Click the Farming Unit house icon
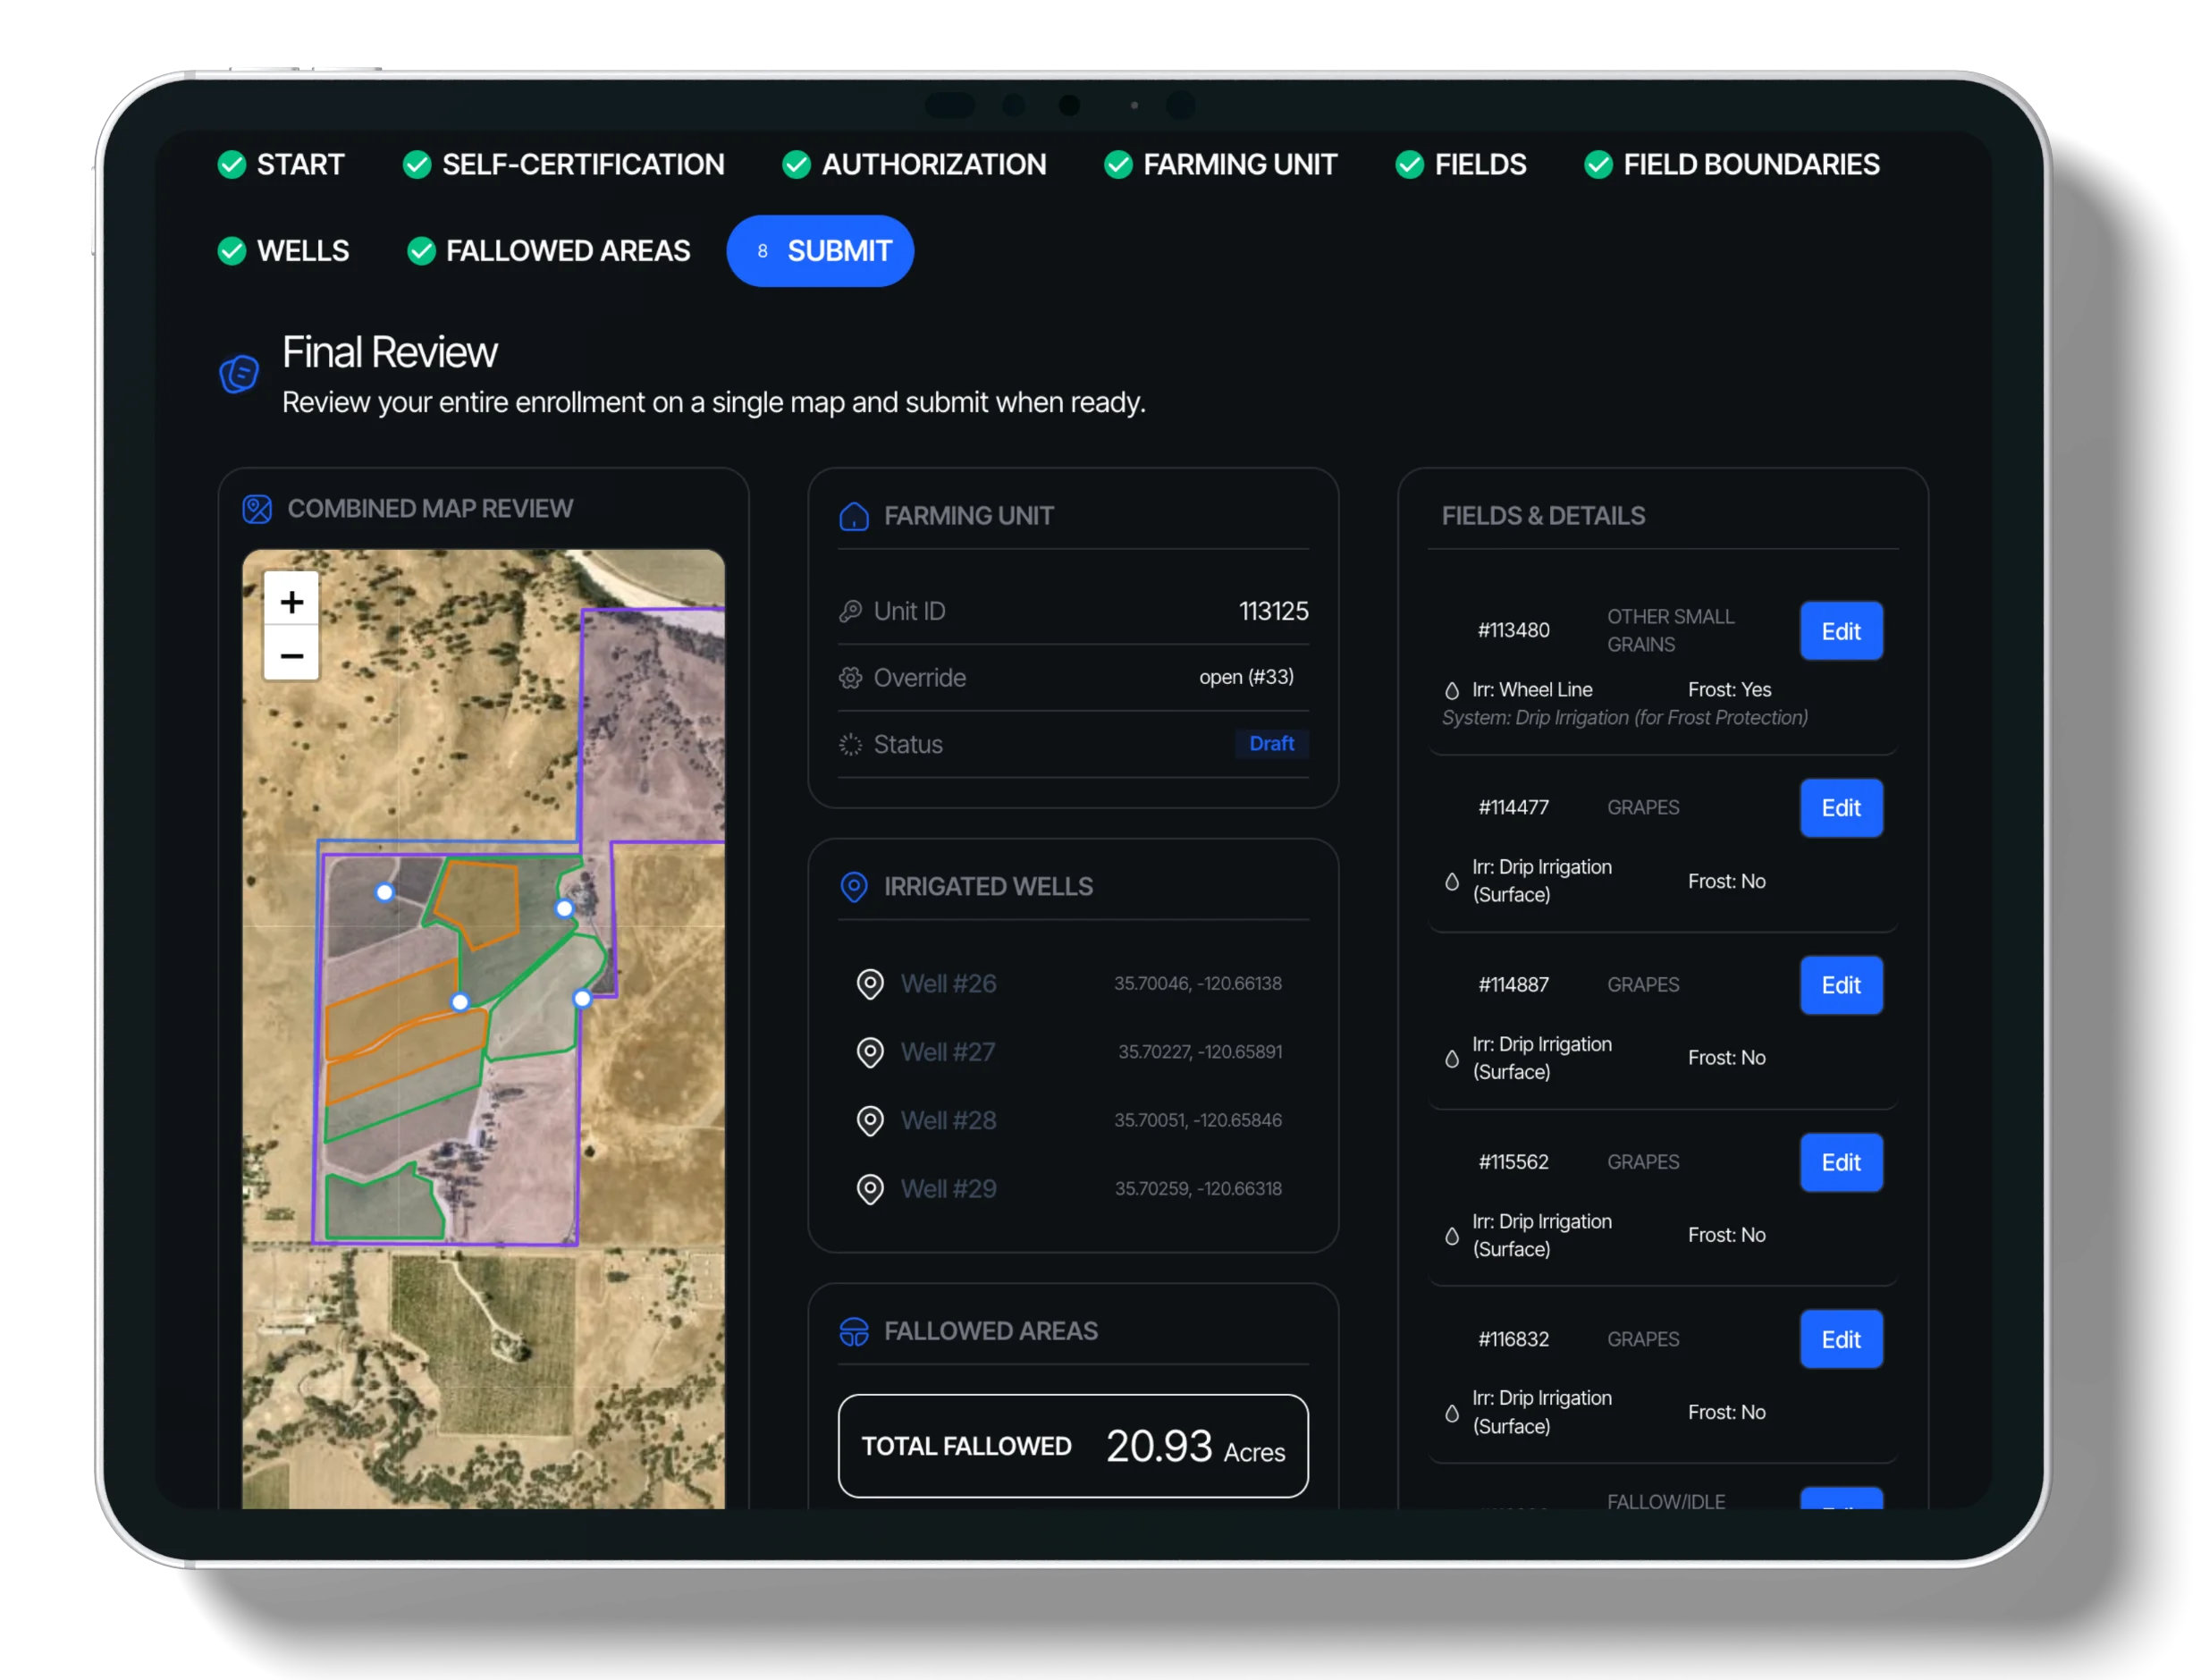 pos(853,516)
